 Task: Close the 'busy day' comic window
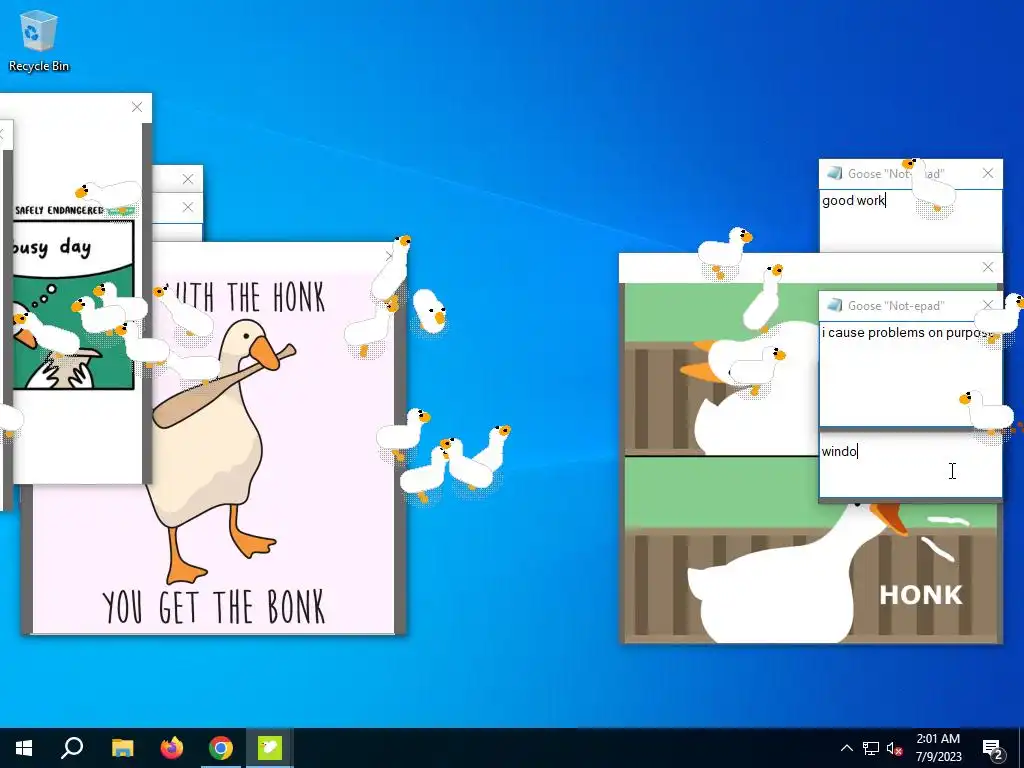pos(136,107)
